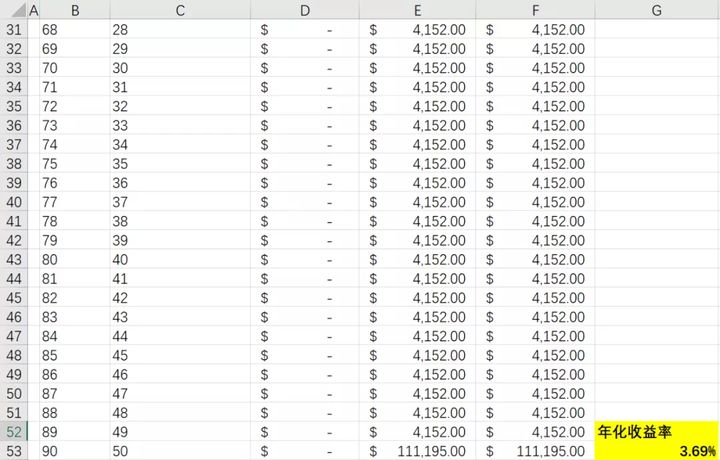720x460 pixels.
Task: Select column B header
Action: (x=74, y=10)
